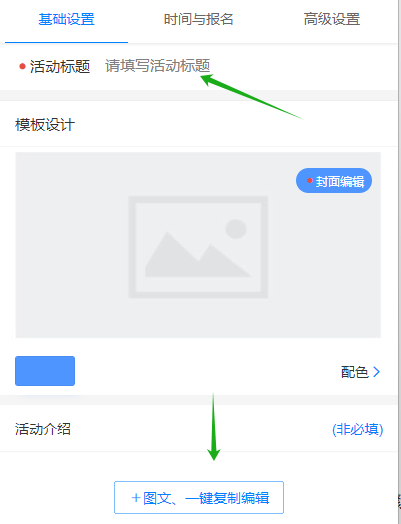
Task: Click the gray cover image preview area
Action: pyautogui.click(x=198, y=245)
